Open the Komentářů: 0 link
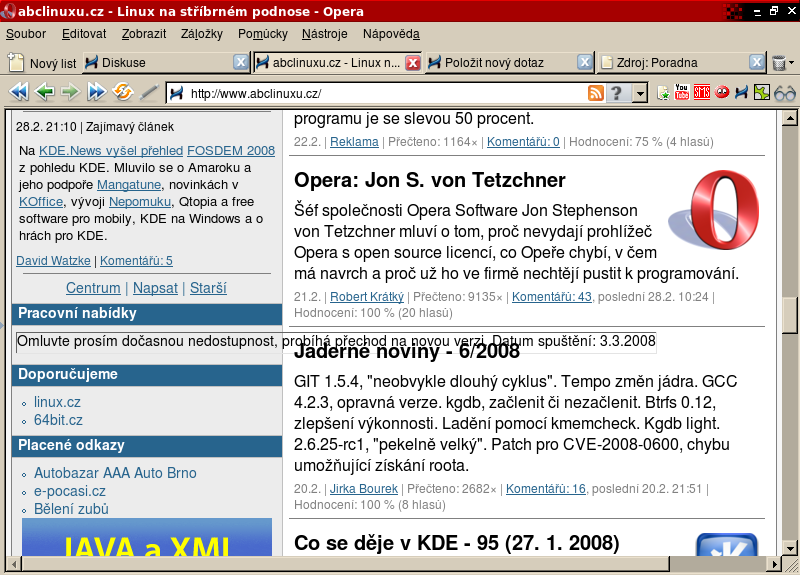This screenshot has height=575, width=800. pos(523,142)
